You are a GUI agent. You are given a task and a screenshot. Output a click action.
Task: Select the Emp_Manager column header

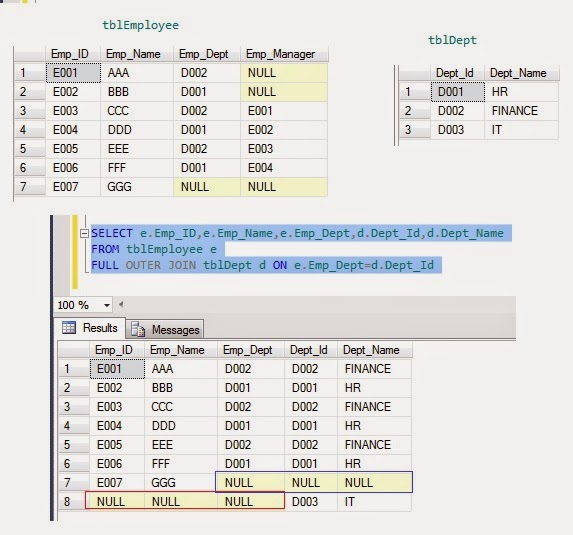(x=284, y=54)
